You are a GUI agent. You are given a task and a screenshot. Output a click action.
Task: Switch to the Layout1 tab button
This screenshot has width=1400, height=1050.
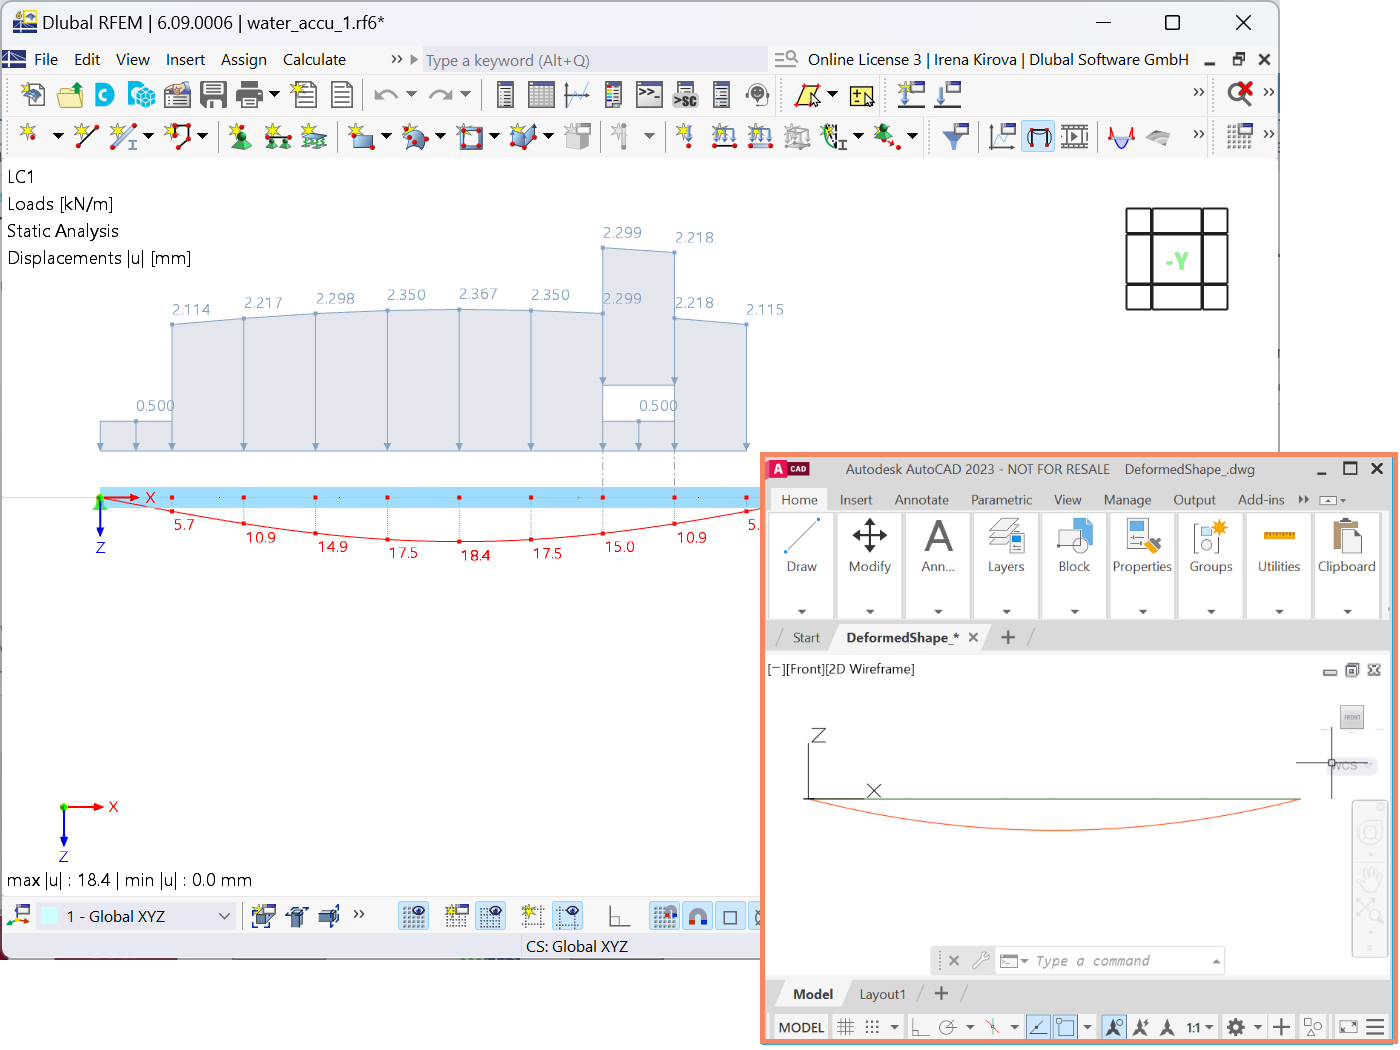(881, 993)
